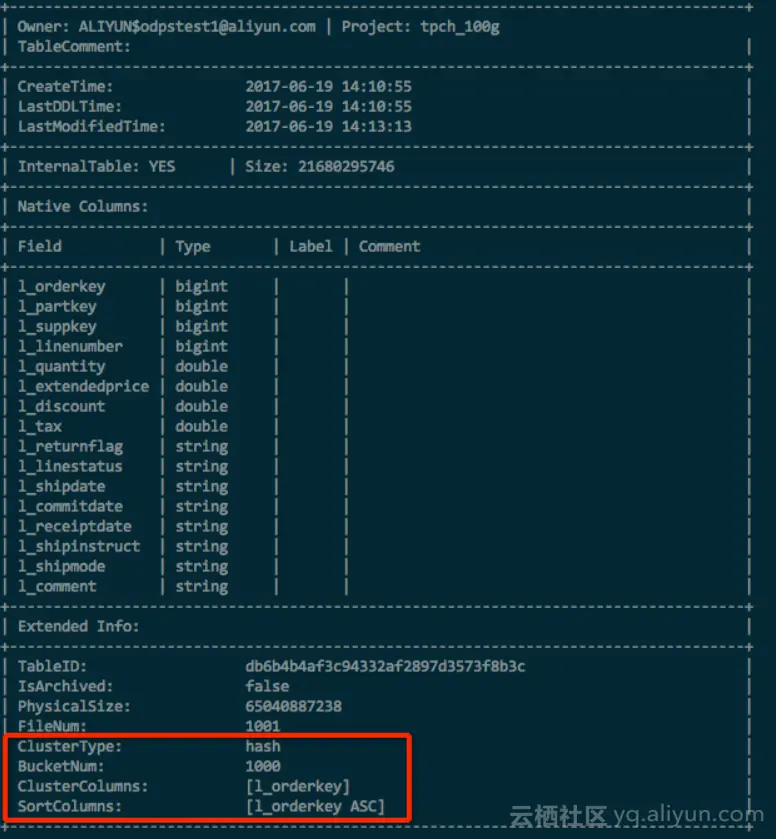This screenshot has height=839, width=776.
Task: Click the string type of l_returnflag
Action: coord(202,446)
